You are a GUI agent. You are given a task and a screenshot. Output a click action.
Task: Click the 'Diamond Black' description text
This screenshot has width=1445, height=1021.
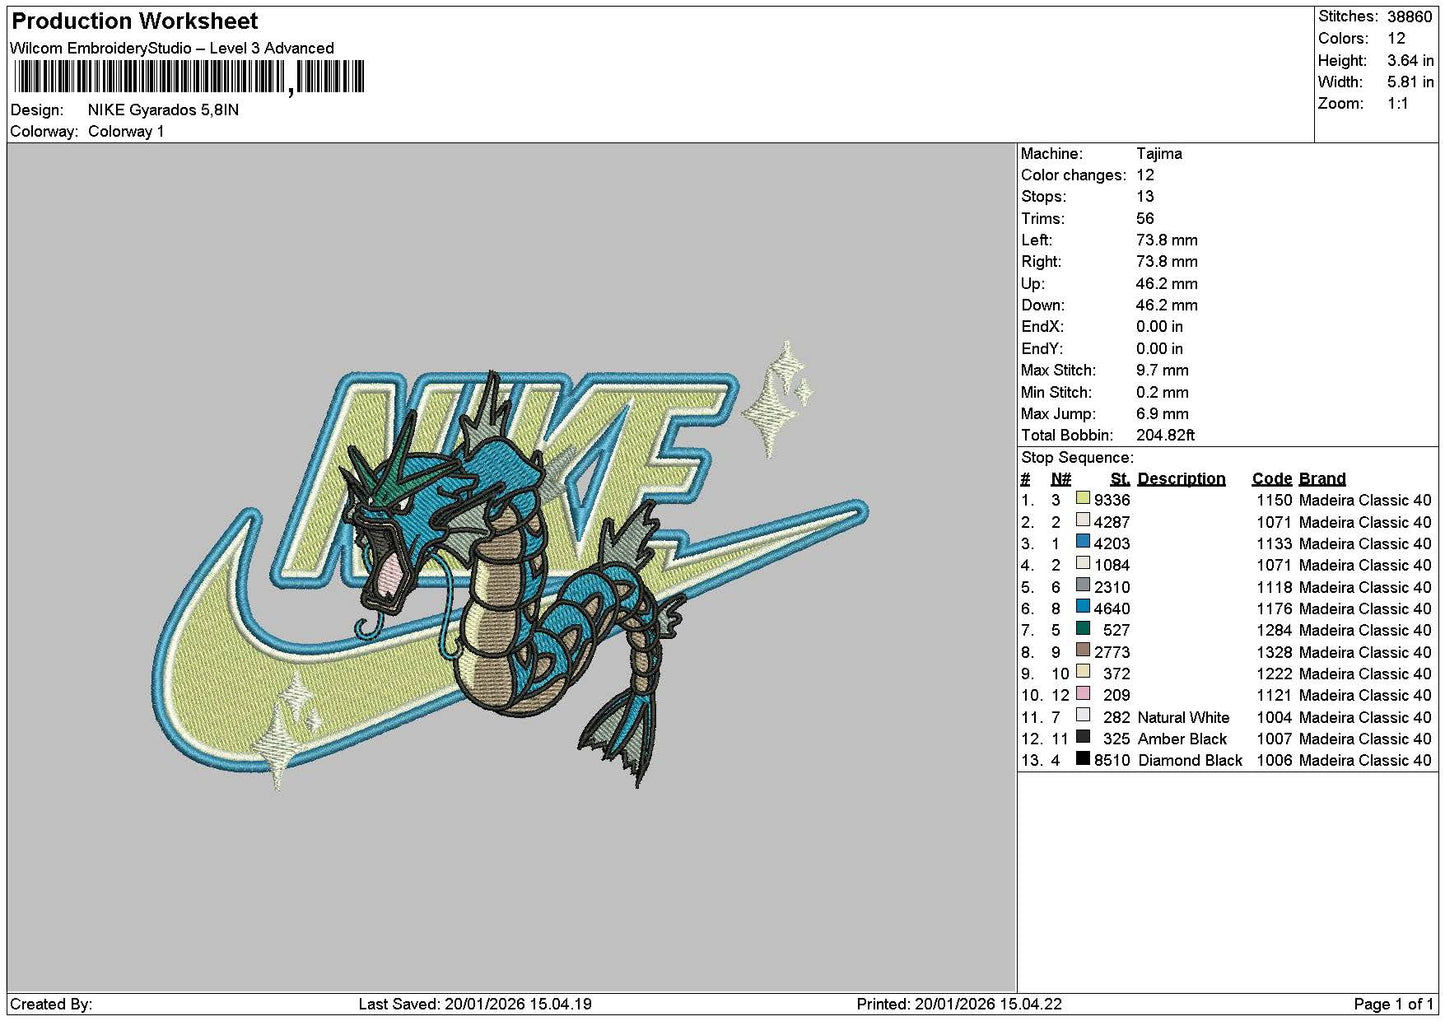[x=1190, y=760]
